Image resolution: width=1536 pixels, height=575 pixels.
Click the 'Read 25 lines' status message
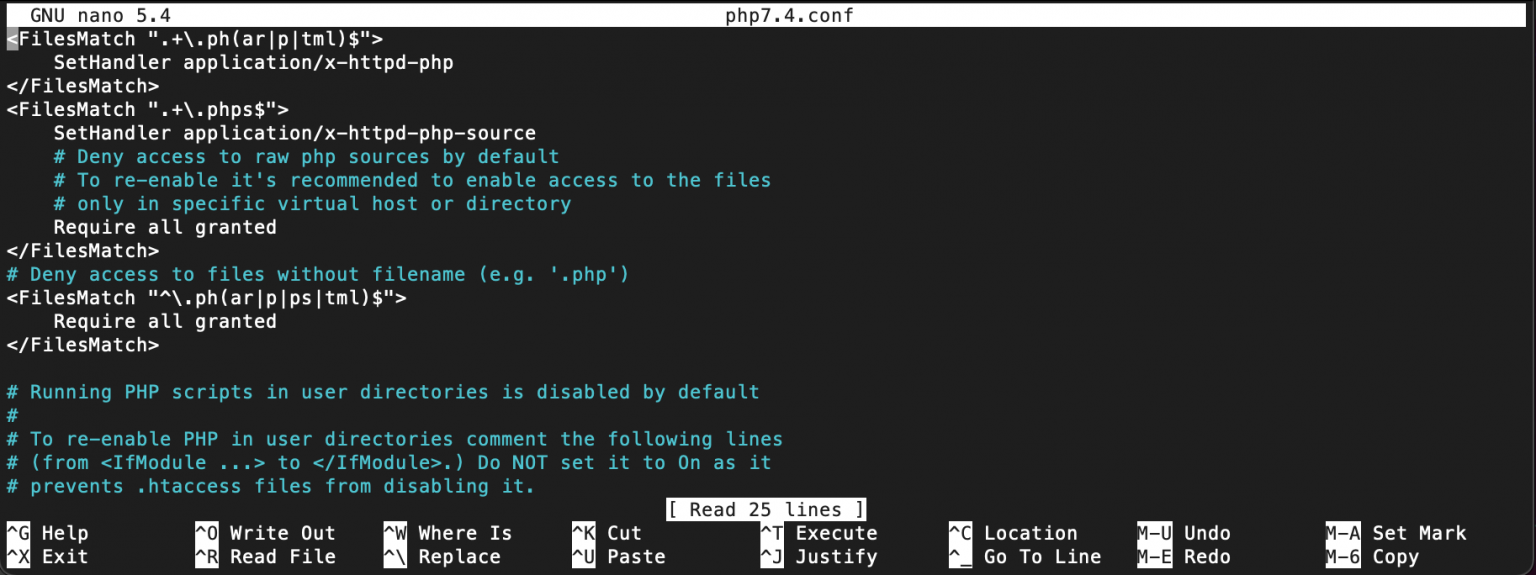click(x=766, y=510)
